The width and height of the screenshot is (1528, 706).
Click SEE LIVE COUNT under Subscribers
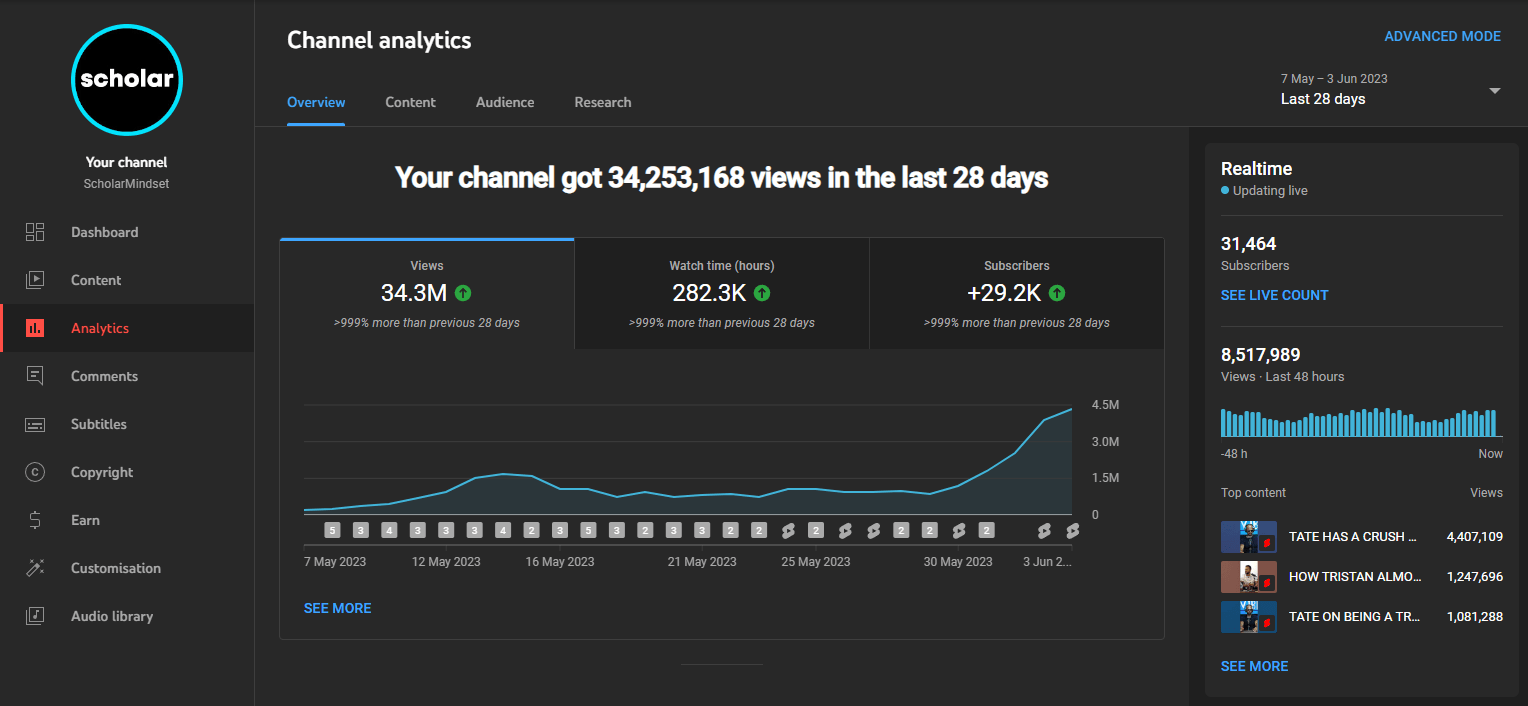1274,295
